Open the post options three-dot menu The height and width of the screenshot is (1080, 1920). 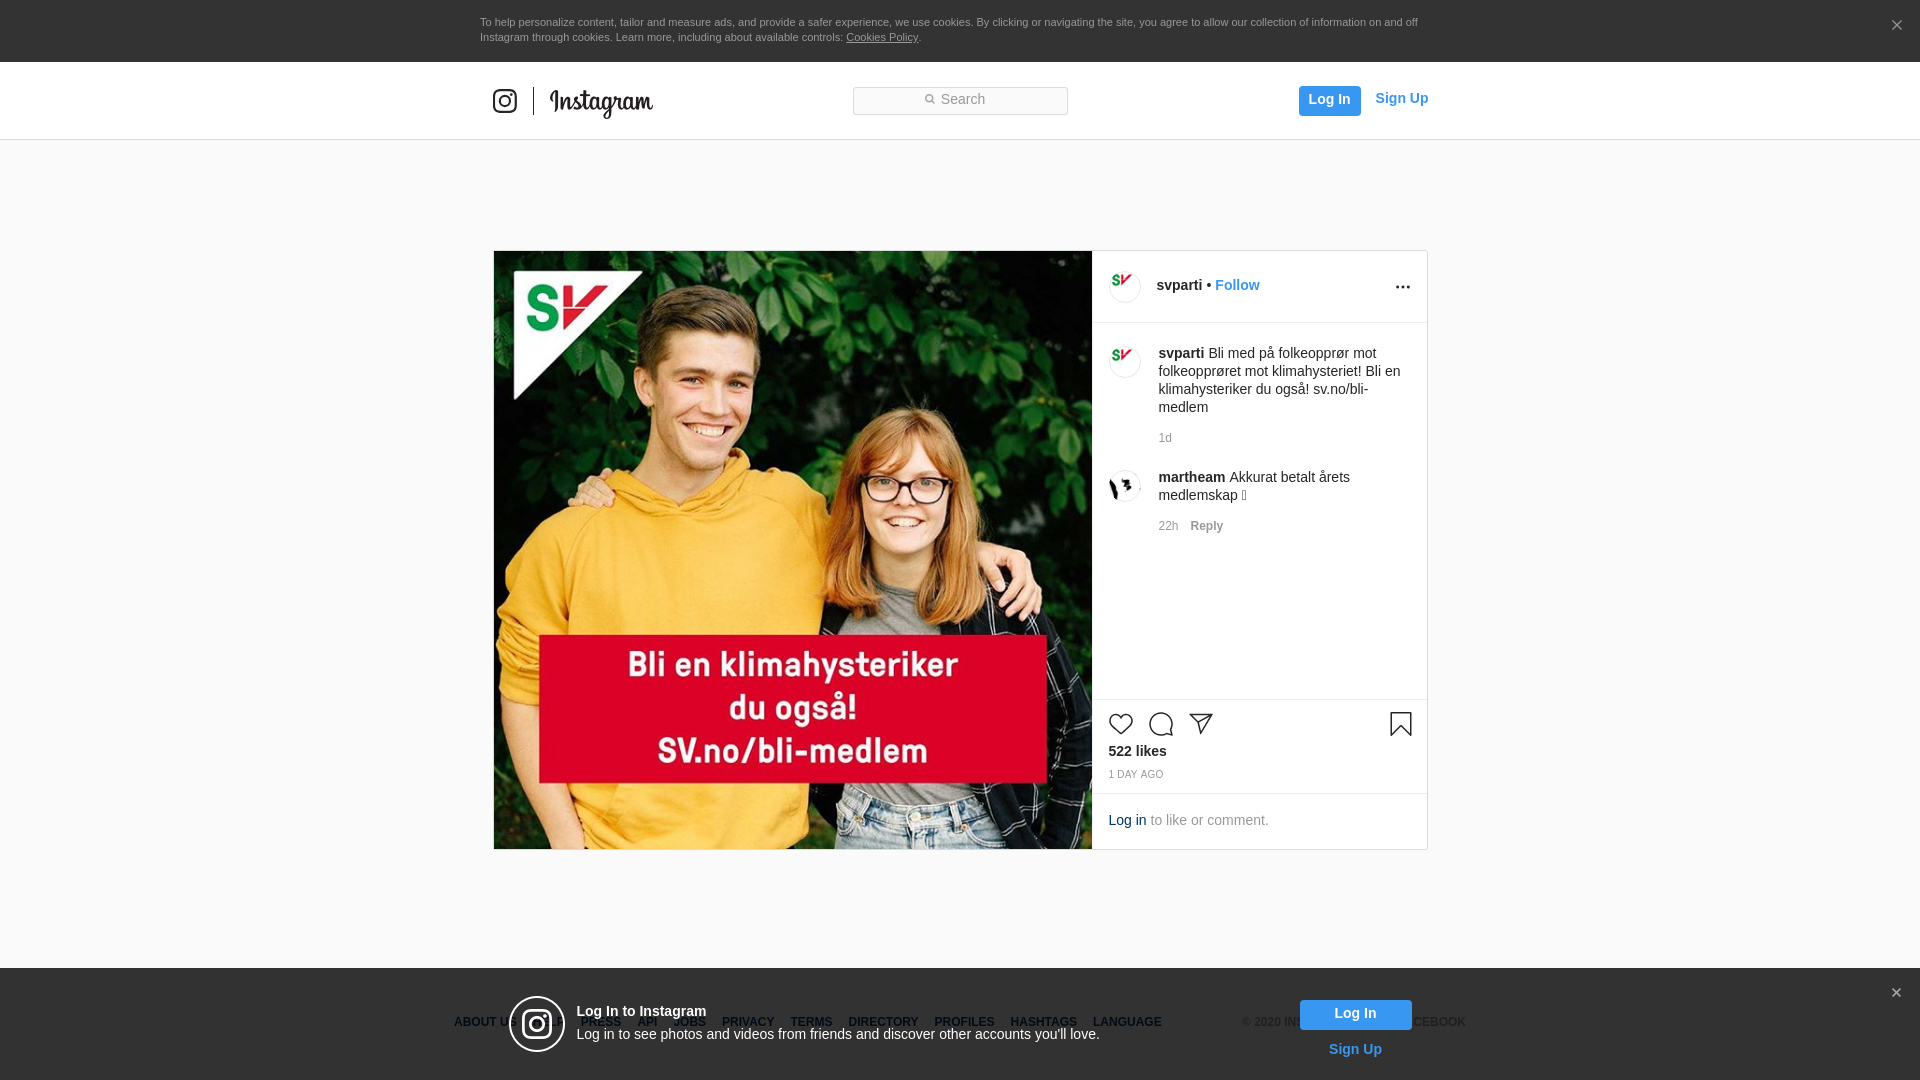(x=1402, y=287)
